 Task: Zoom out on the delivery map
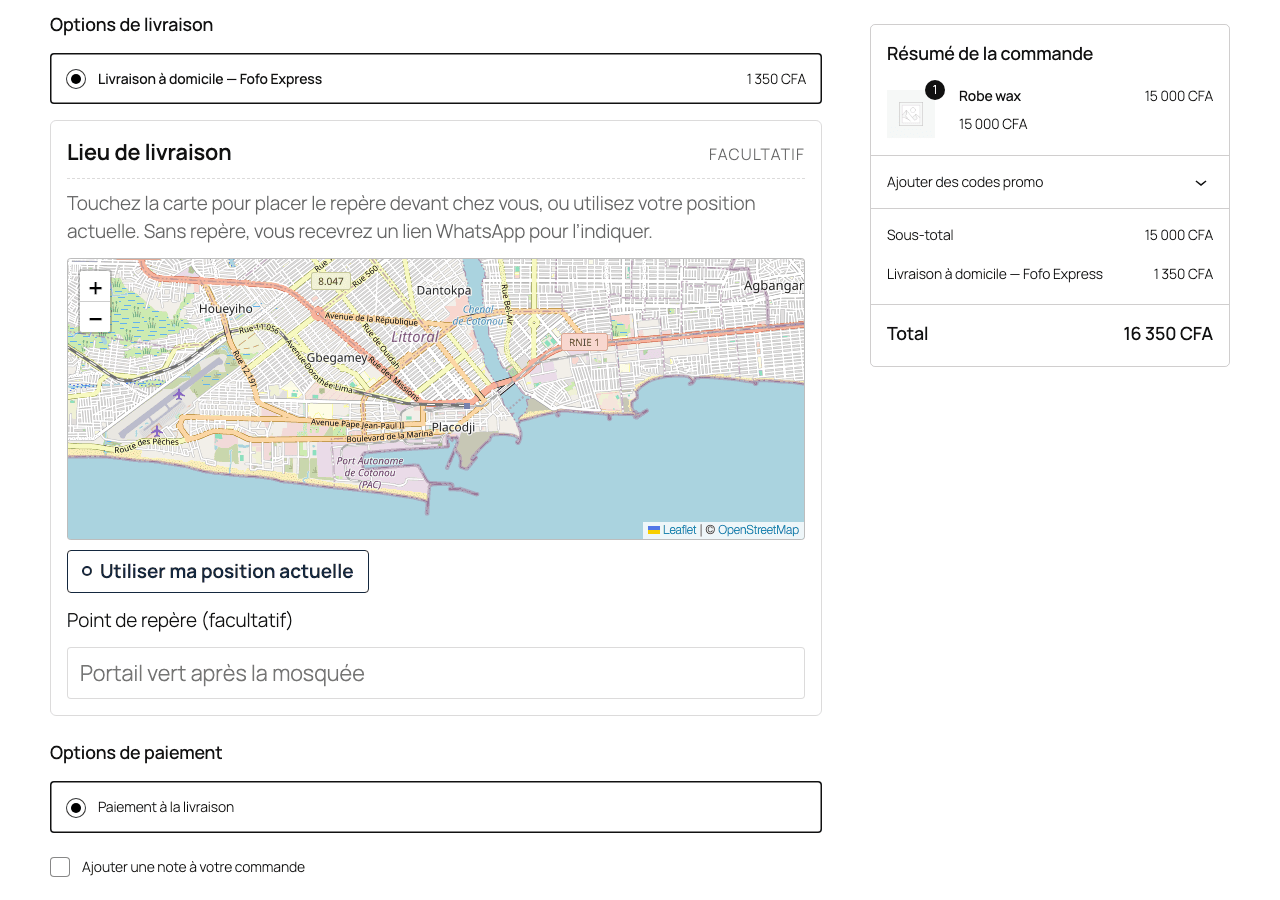pyautogui.click(x=95, y=318)
